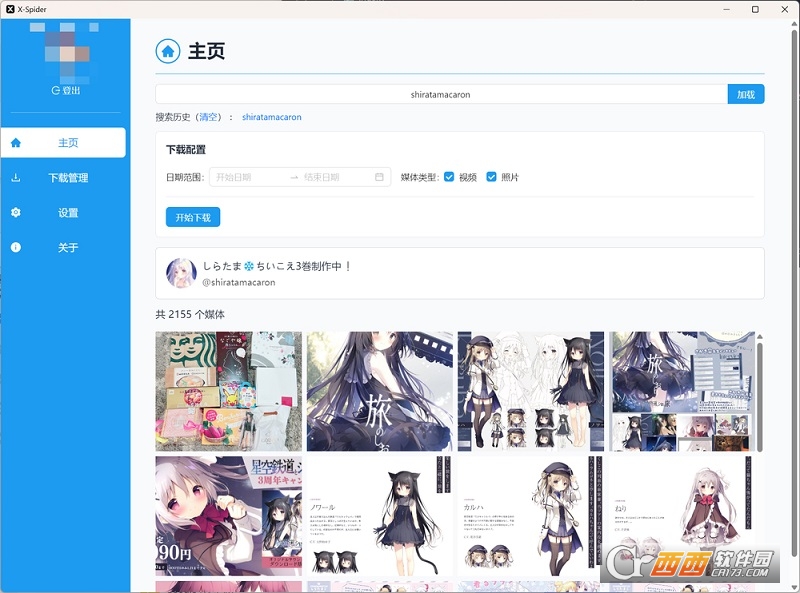The width and height of the screenshot is (800, 593).
Task: Log out using the 登出 link
Action: point(66,90)
